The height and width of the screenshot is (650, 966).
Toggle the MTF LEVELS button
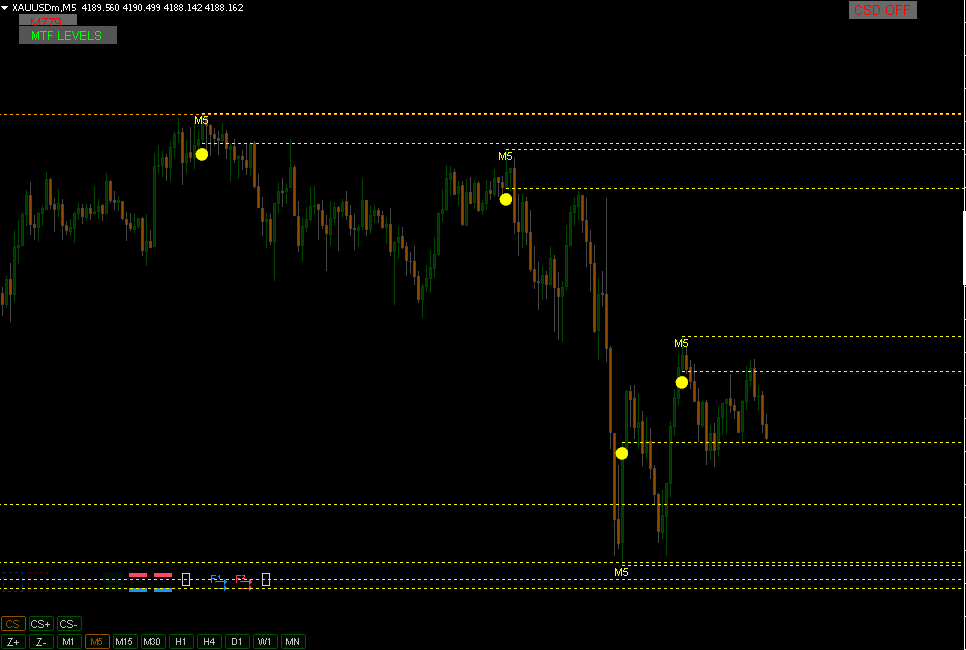pyautogui.click(x=68, y=36)
